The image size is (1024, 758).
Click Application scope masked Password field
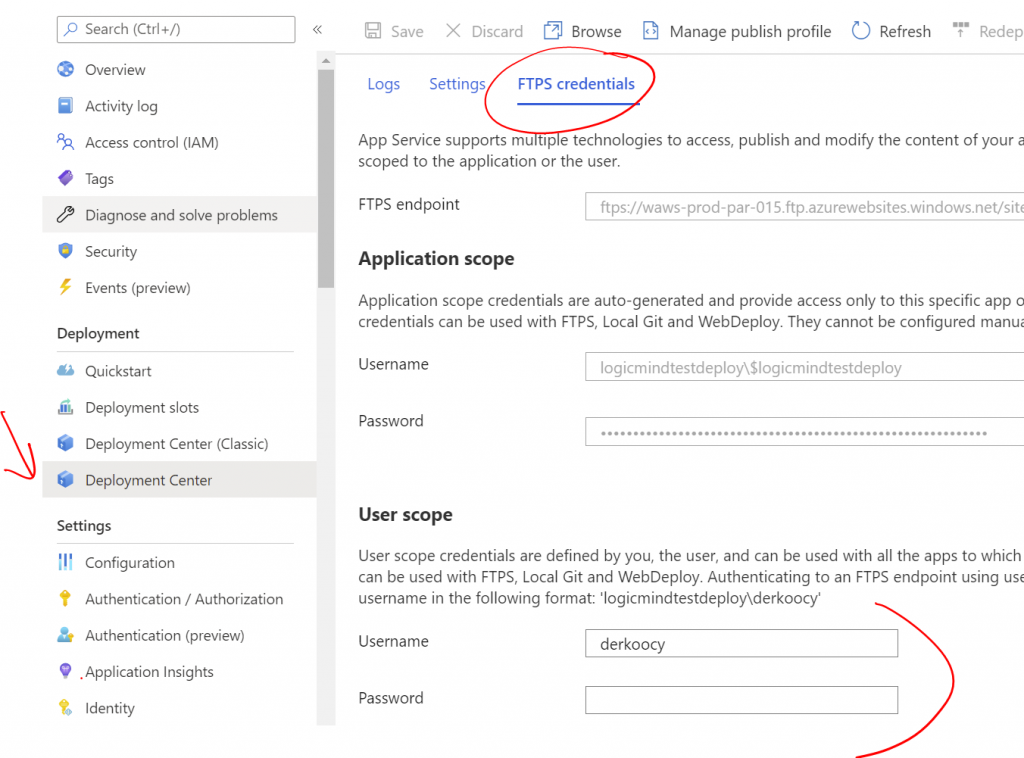click(804, 432)
